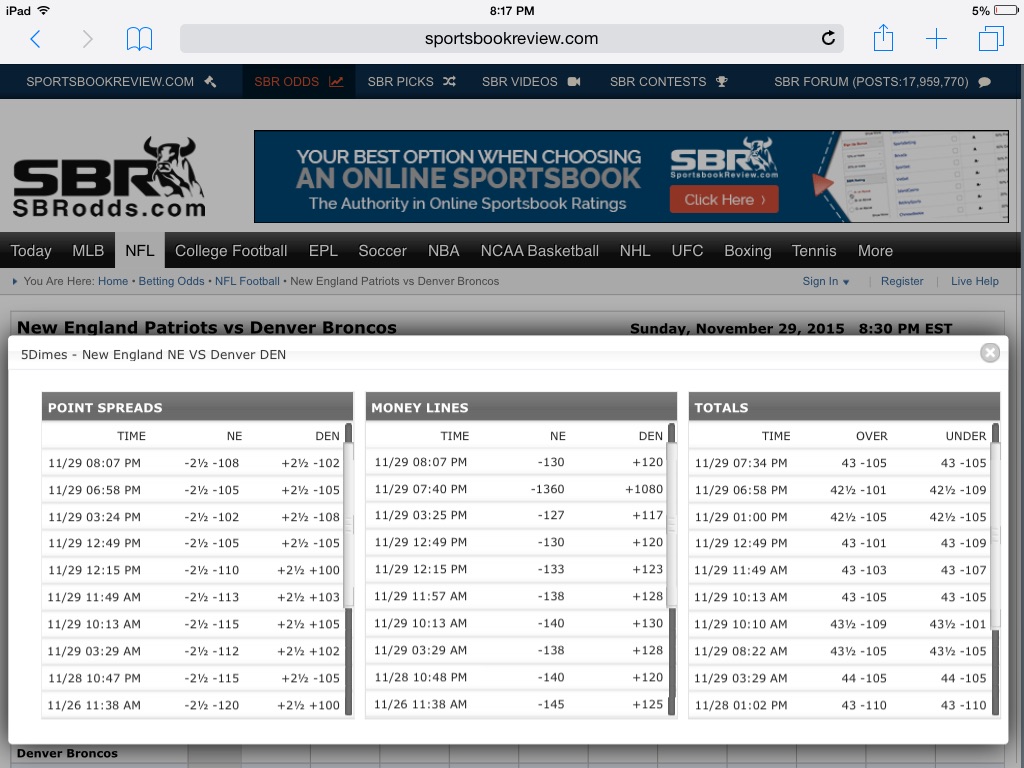Click the 'New England Patriots vs Denver Broncos' heading
The width and height of the screenshot is (1024, 768).
tap(206, 327)
